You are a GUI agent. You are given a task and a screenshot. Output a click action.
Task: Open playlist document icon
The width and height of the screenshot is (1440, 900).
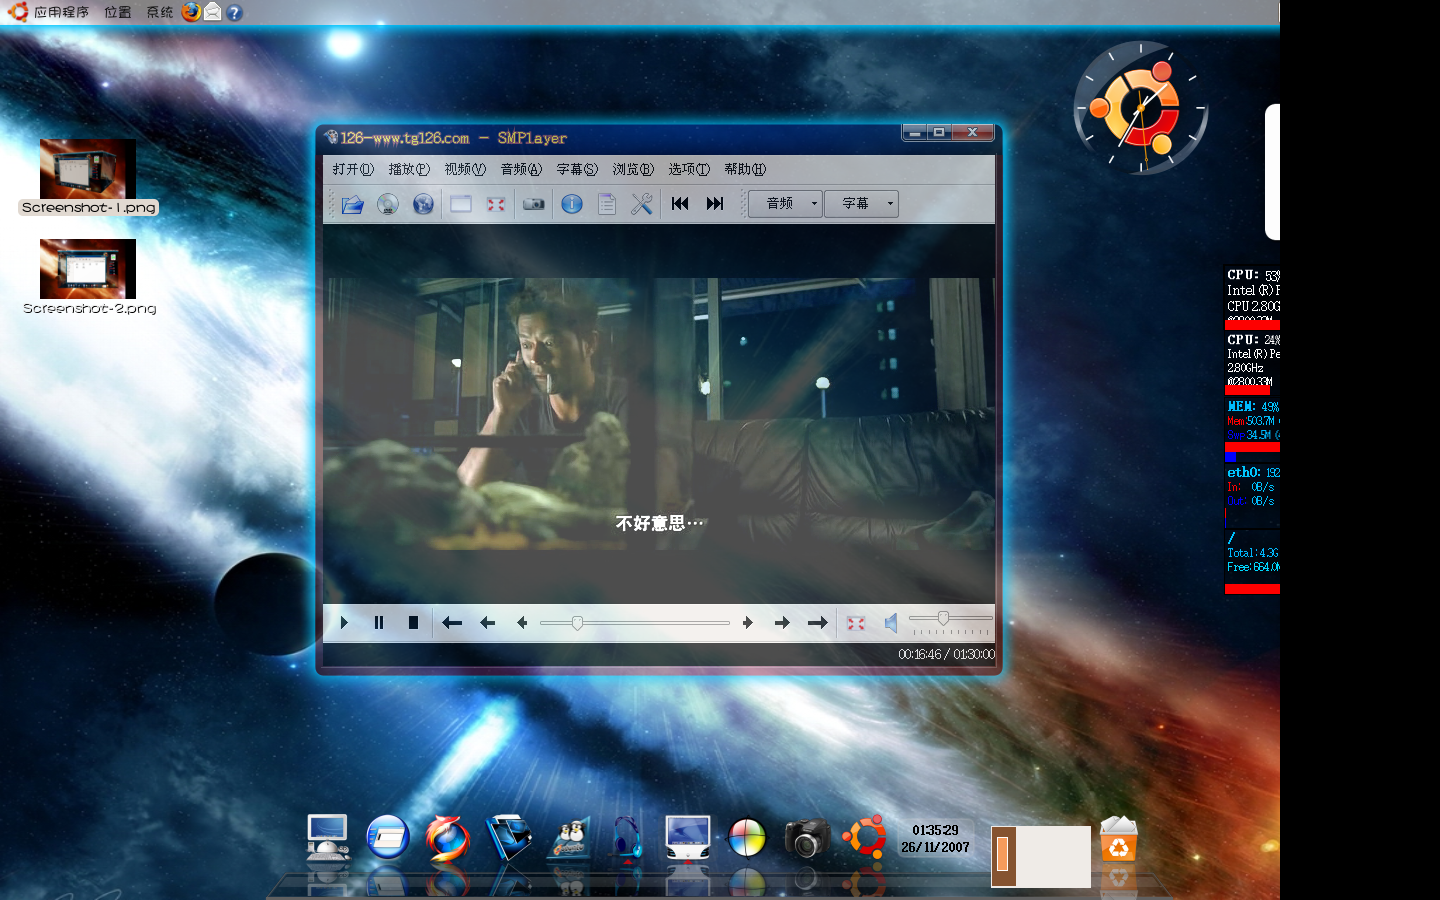[607, 204]
